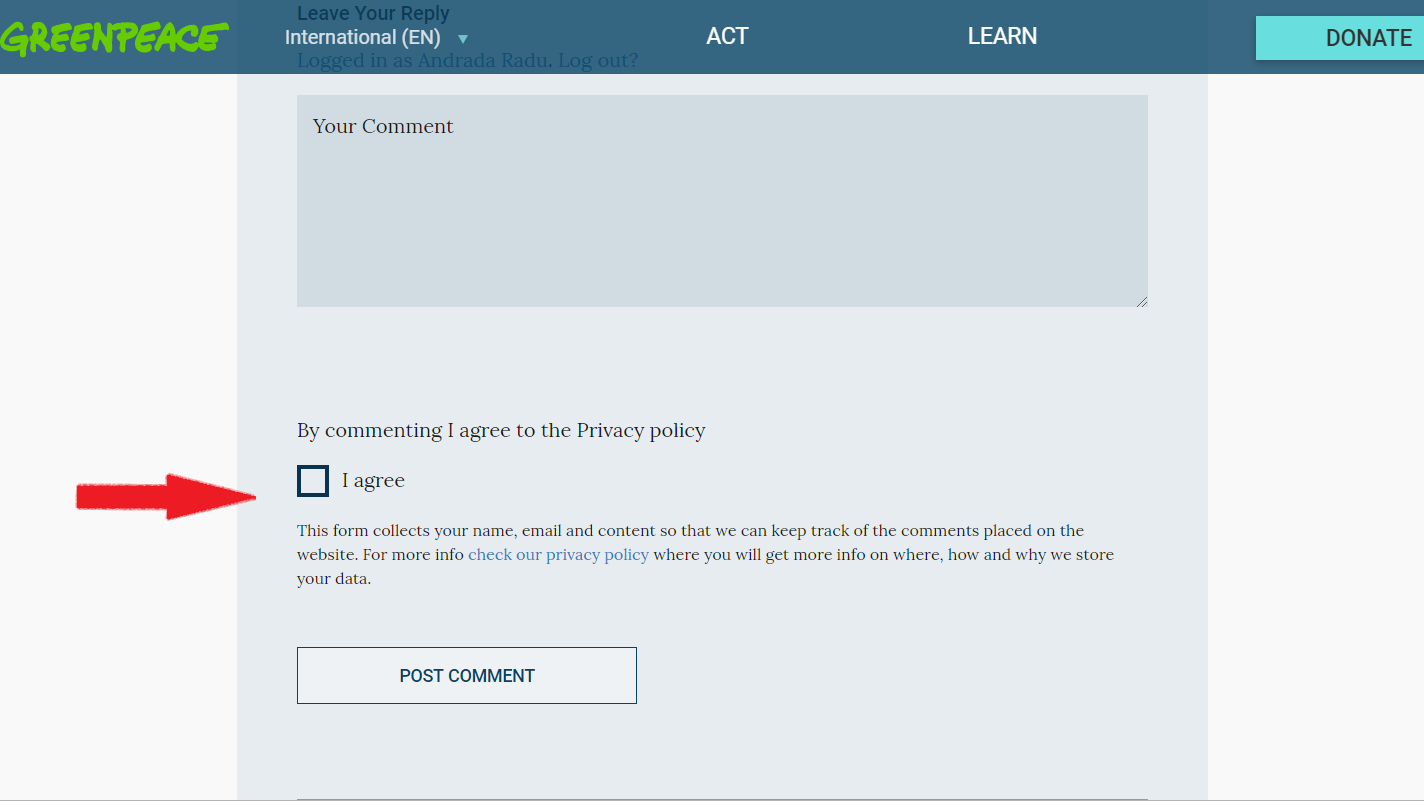Screen dimensions: 1424x808
Task: Open the Andrada Radu profile link
Action: [483, 60]
